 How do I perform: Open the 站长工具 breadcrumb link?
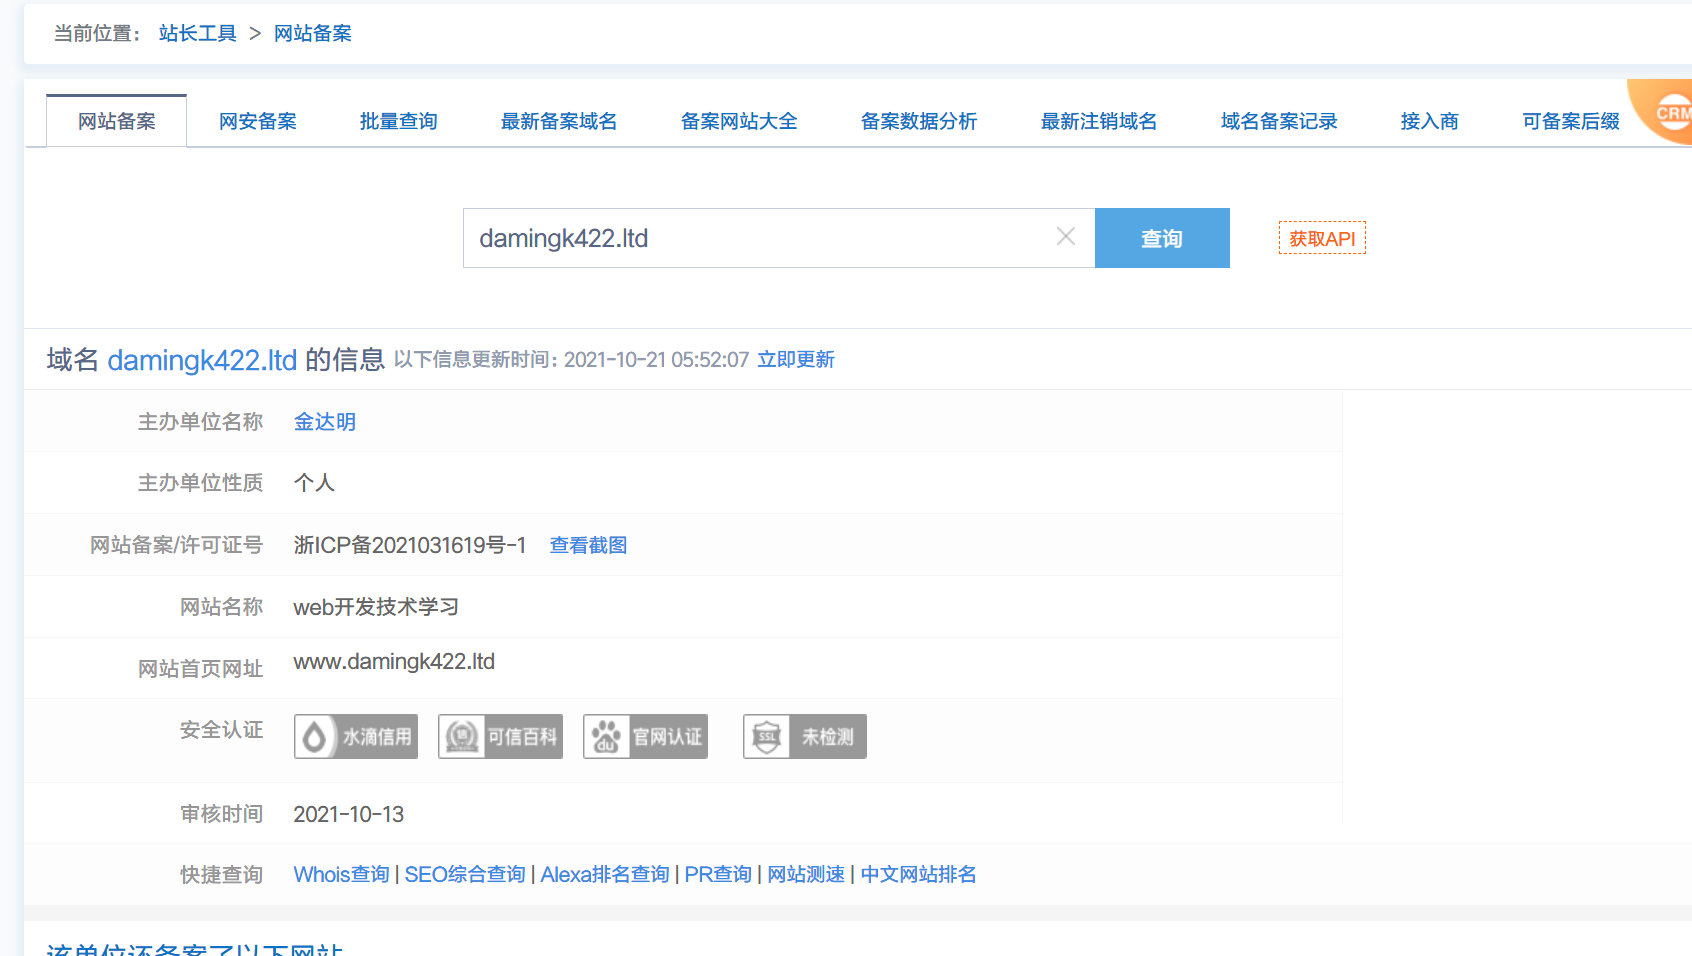pos(198,33)
